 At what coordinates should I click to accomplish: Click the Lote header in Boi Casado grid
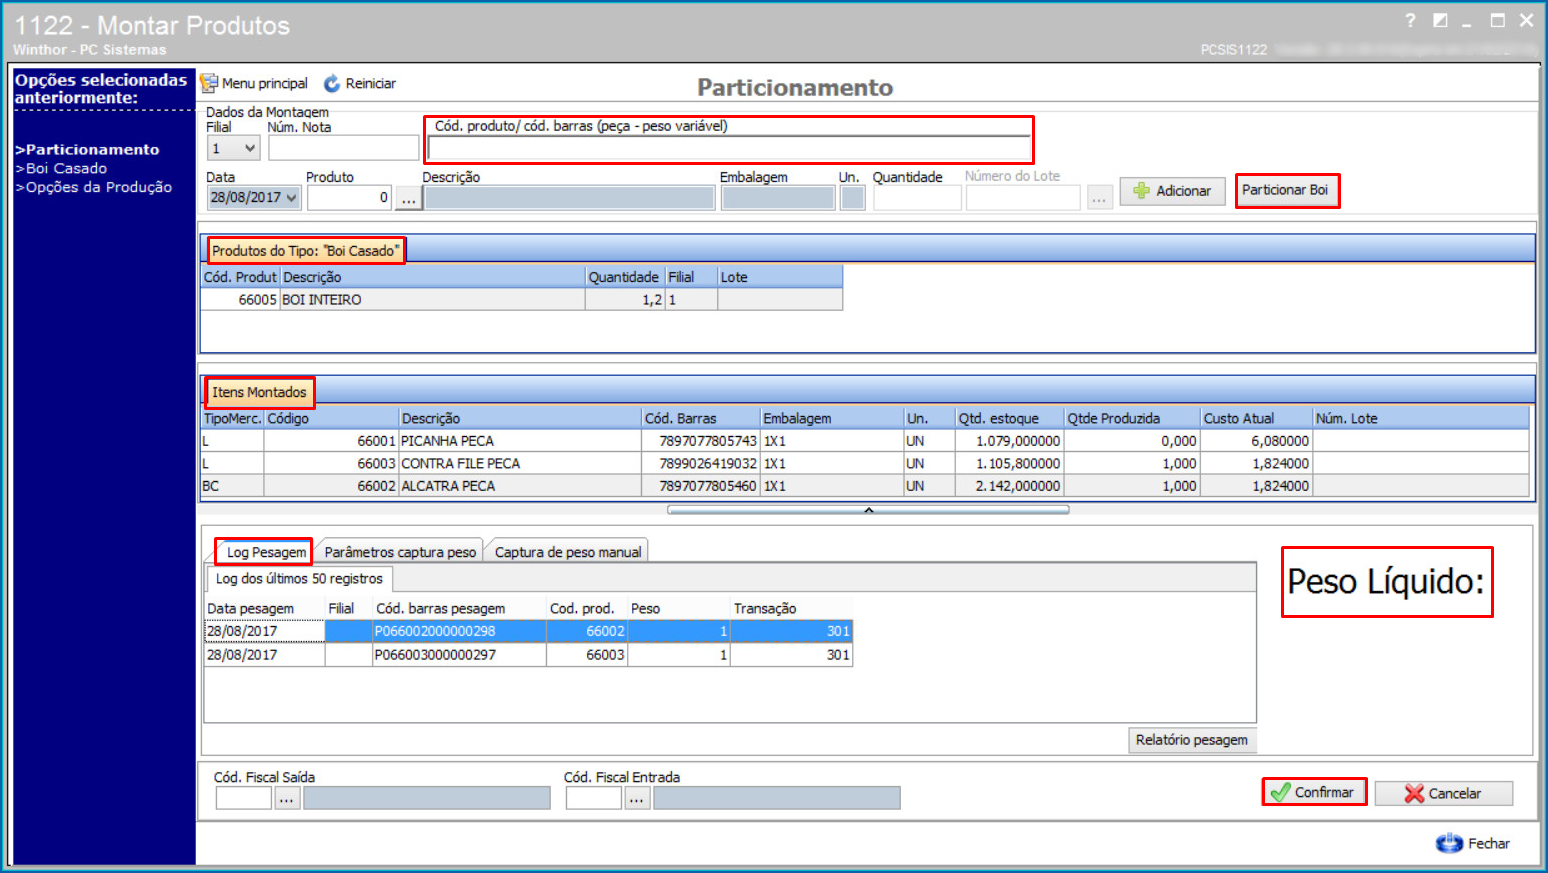click(x=780, y=277)
